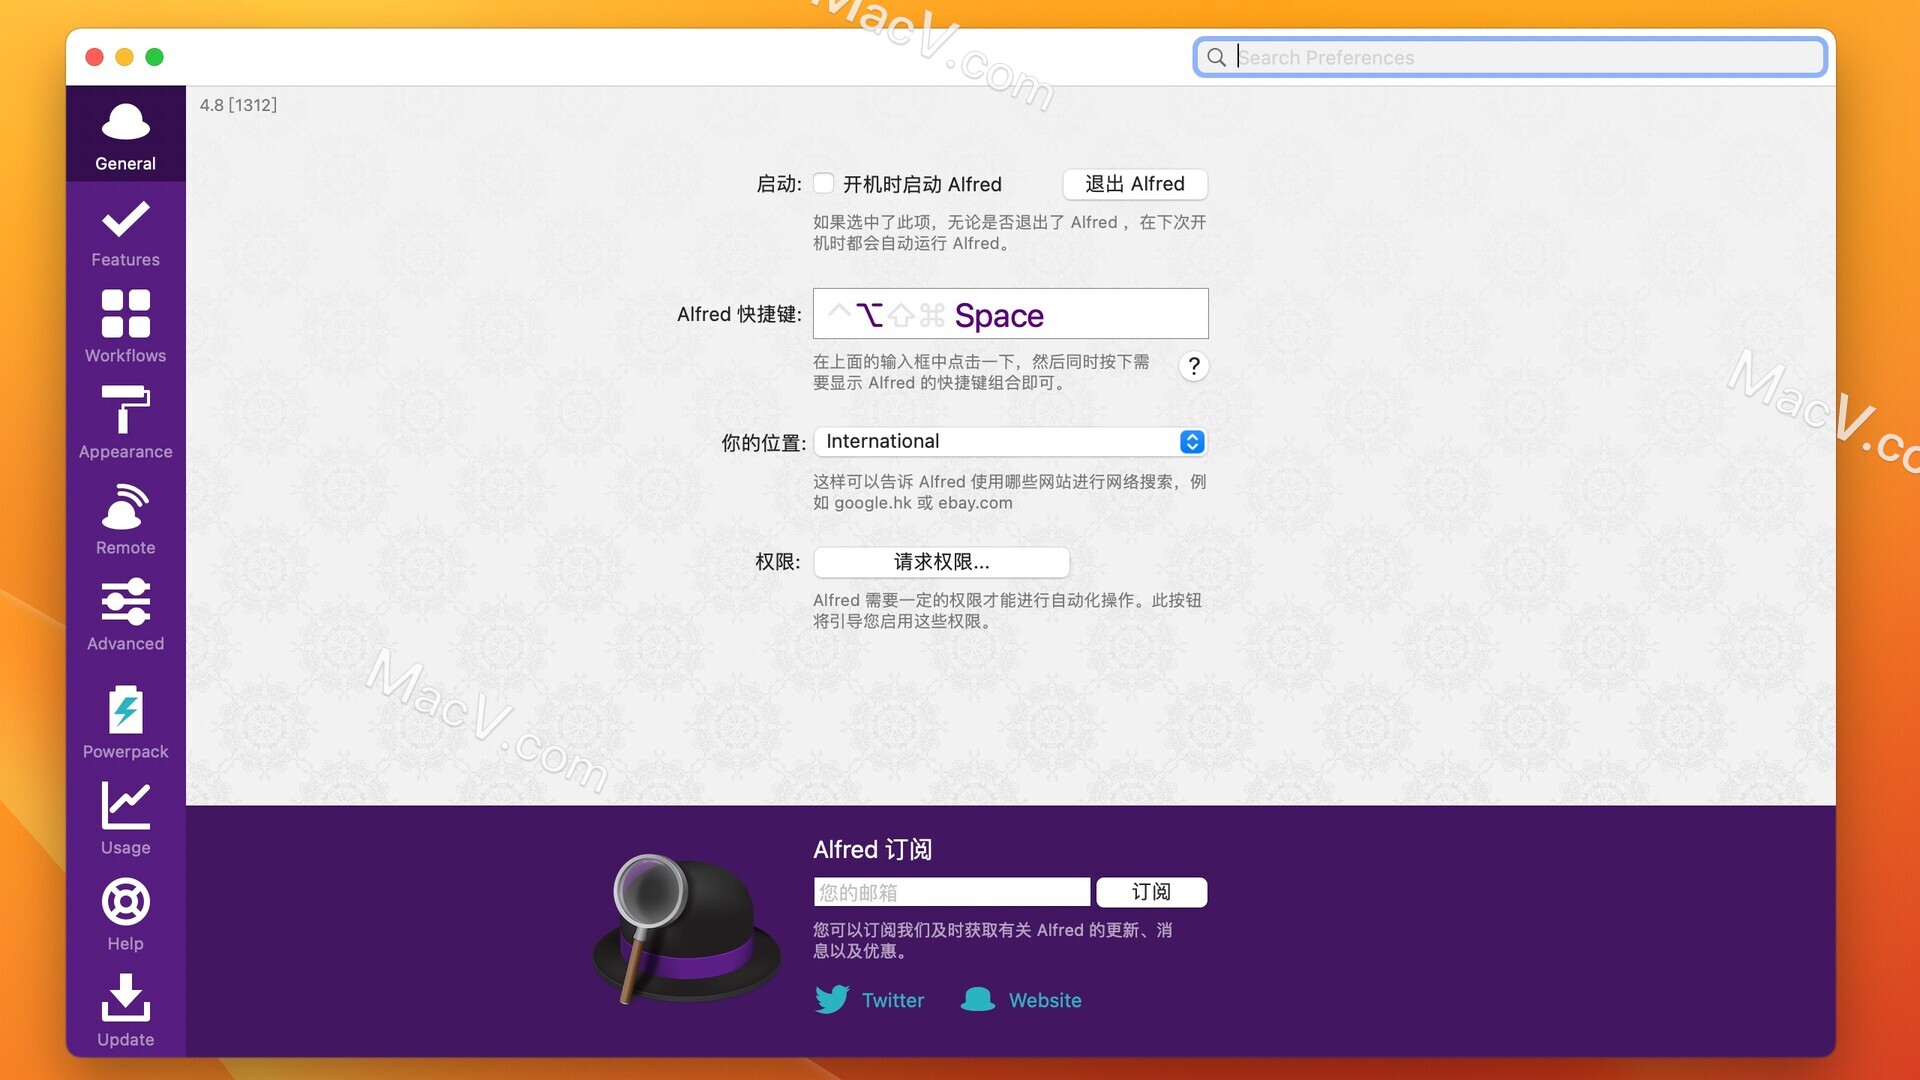This screenshot has width=1920, height=1080.
Task: Open the Help section
Action: click(x=125, y=915)
